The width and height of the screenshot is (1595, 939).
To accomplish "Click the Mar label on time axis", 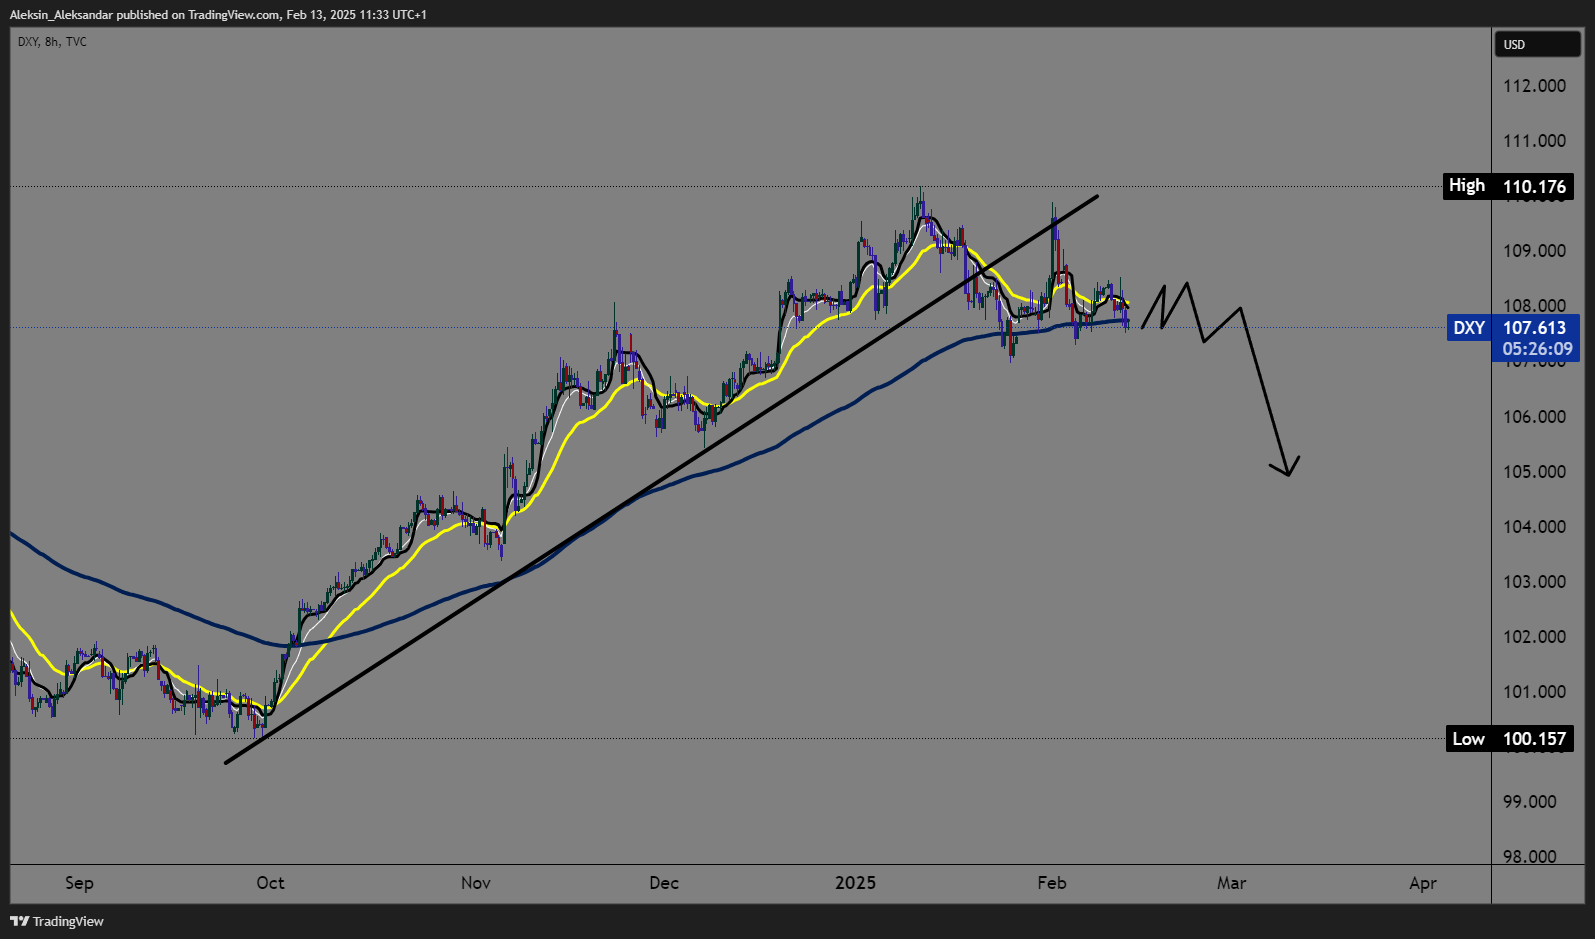I will click(x=1232, y=883).
